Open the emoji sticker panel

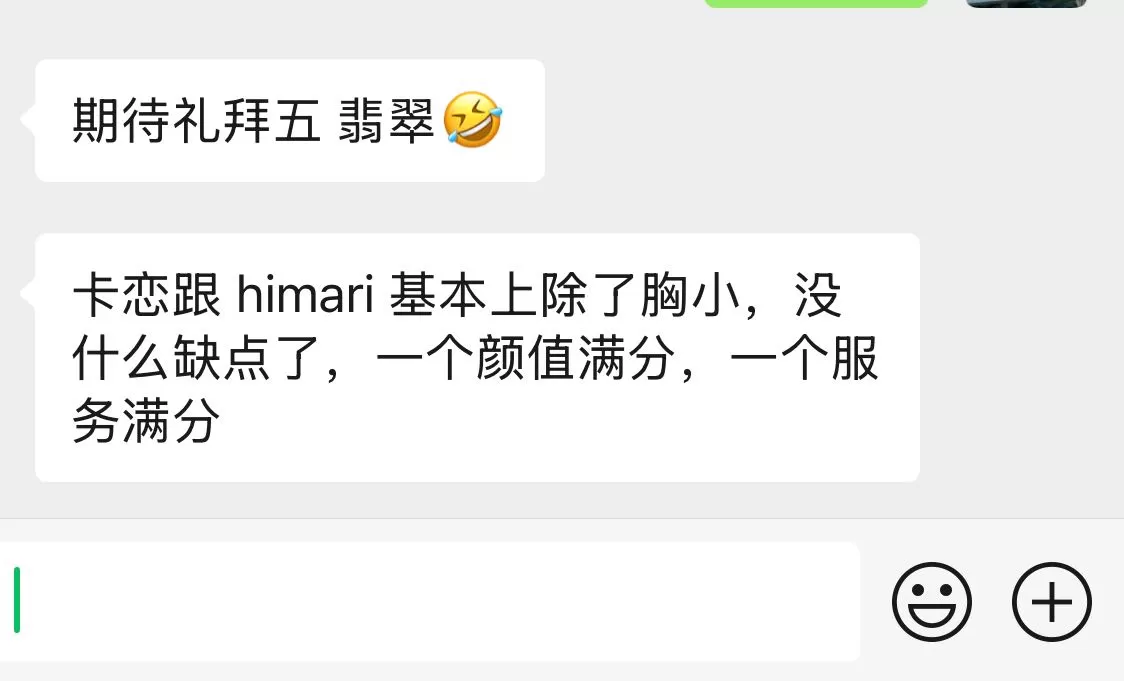[x=931, y=601]
